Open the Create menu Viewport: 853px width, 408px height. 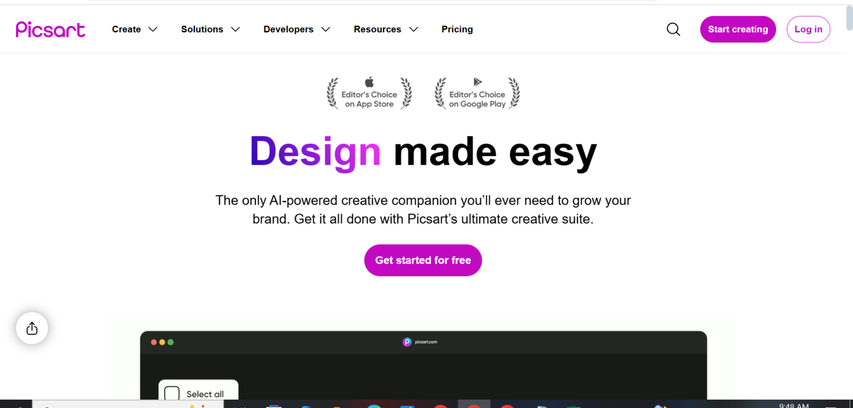(126, 29)
